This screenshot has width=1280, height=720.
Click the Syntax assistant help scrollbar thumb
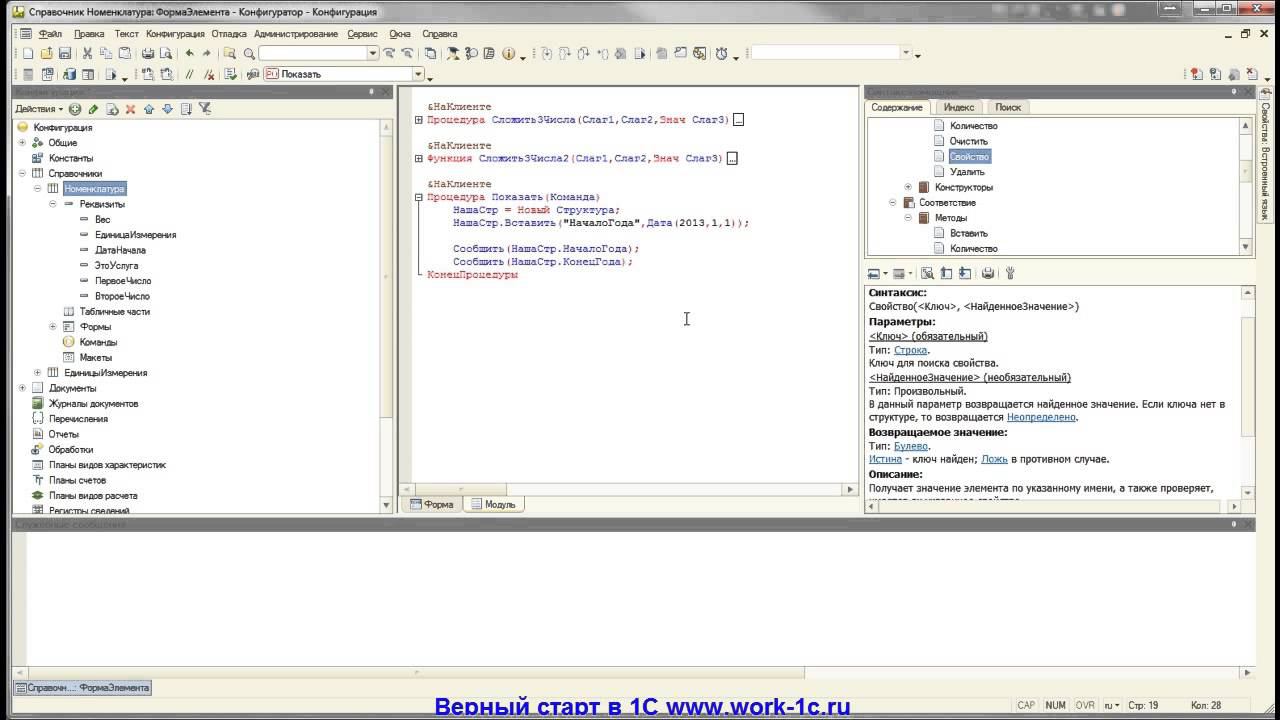pyautogui.click(x=1247, y=376)
